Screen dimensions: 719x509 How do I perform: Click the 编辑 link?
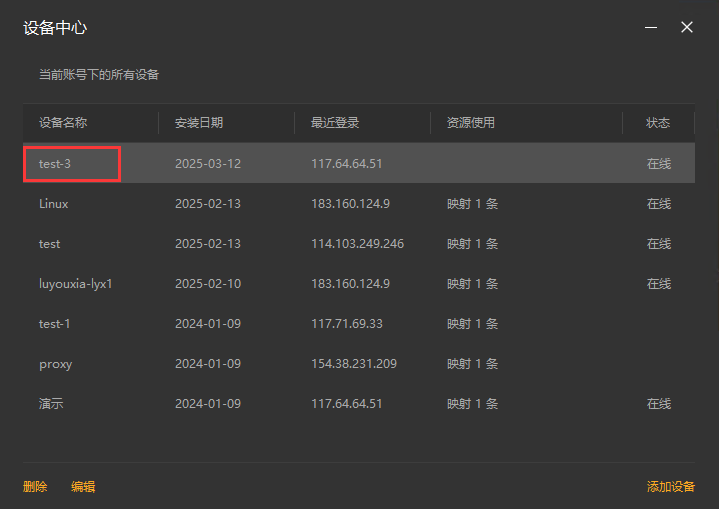tap(83, 487)
